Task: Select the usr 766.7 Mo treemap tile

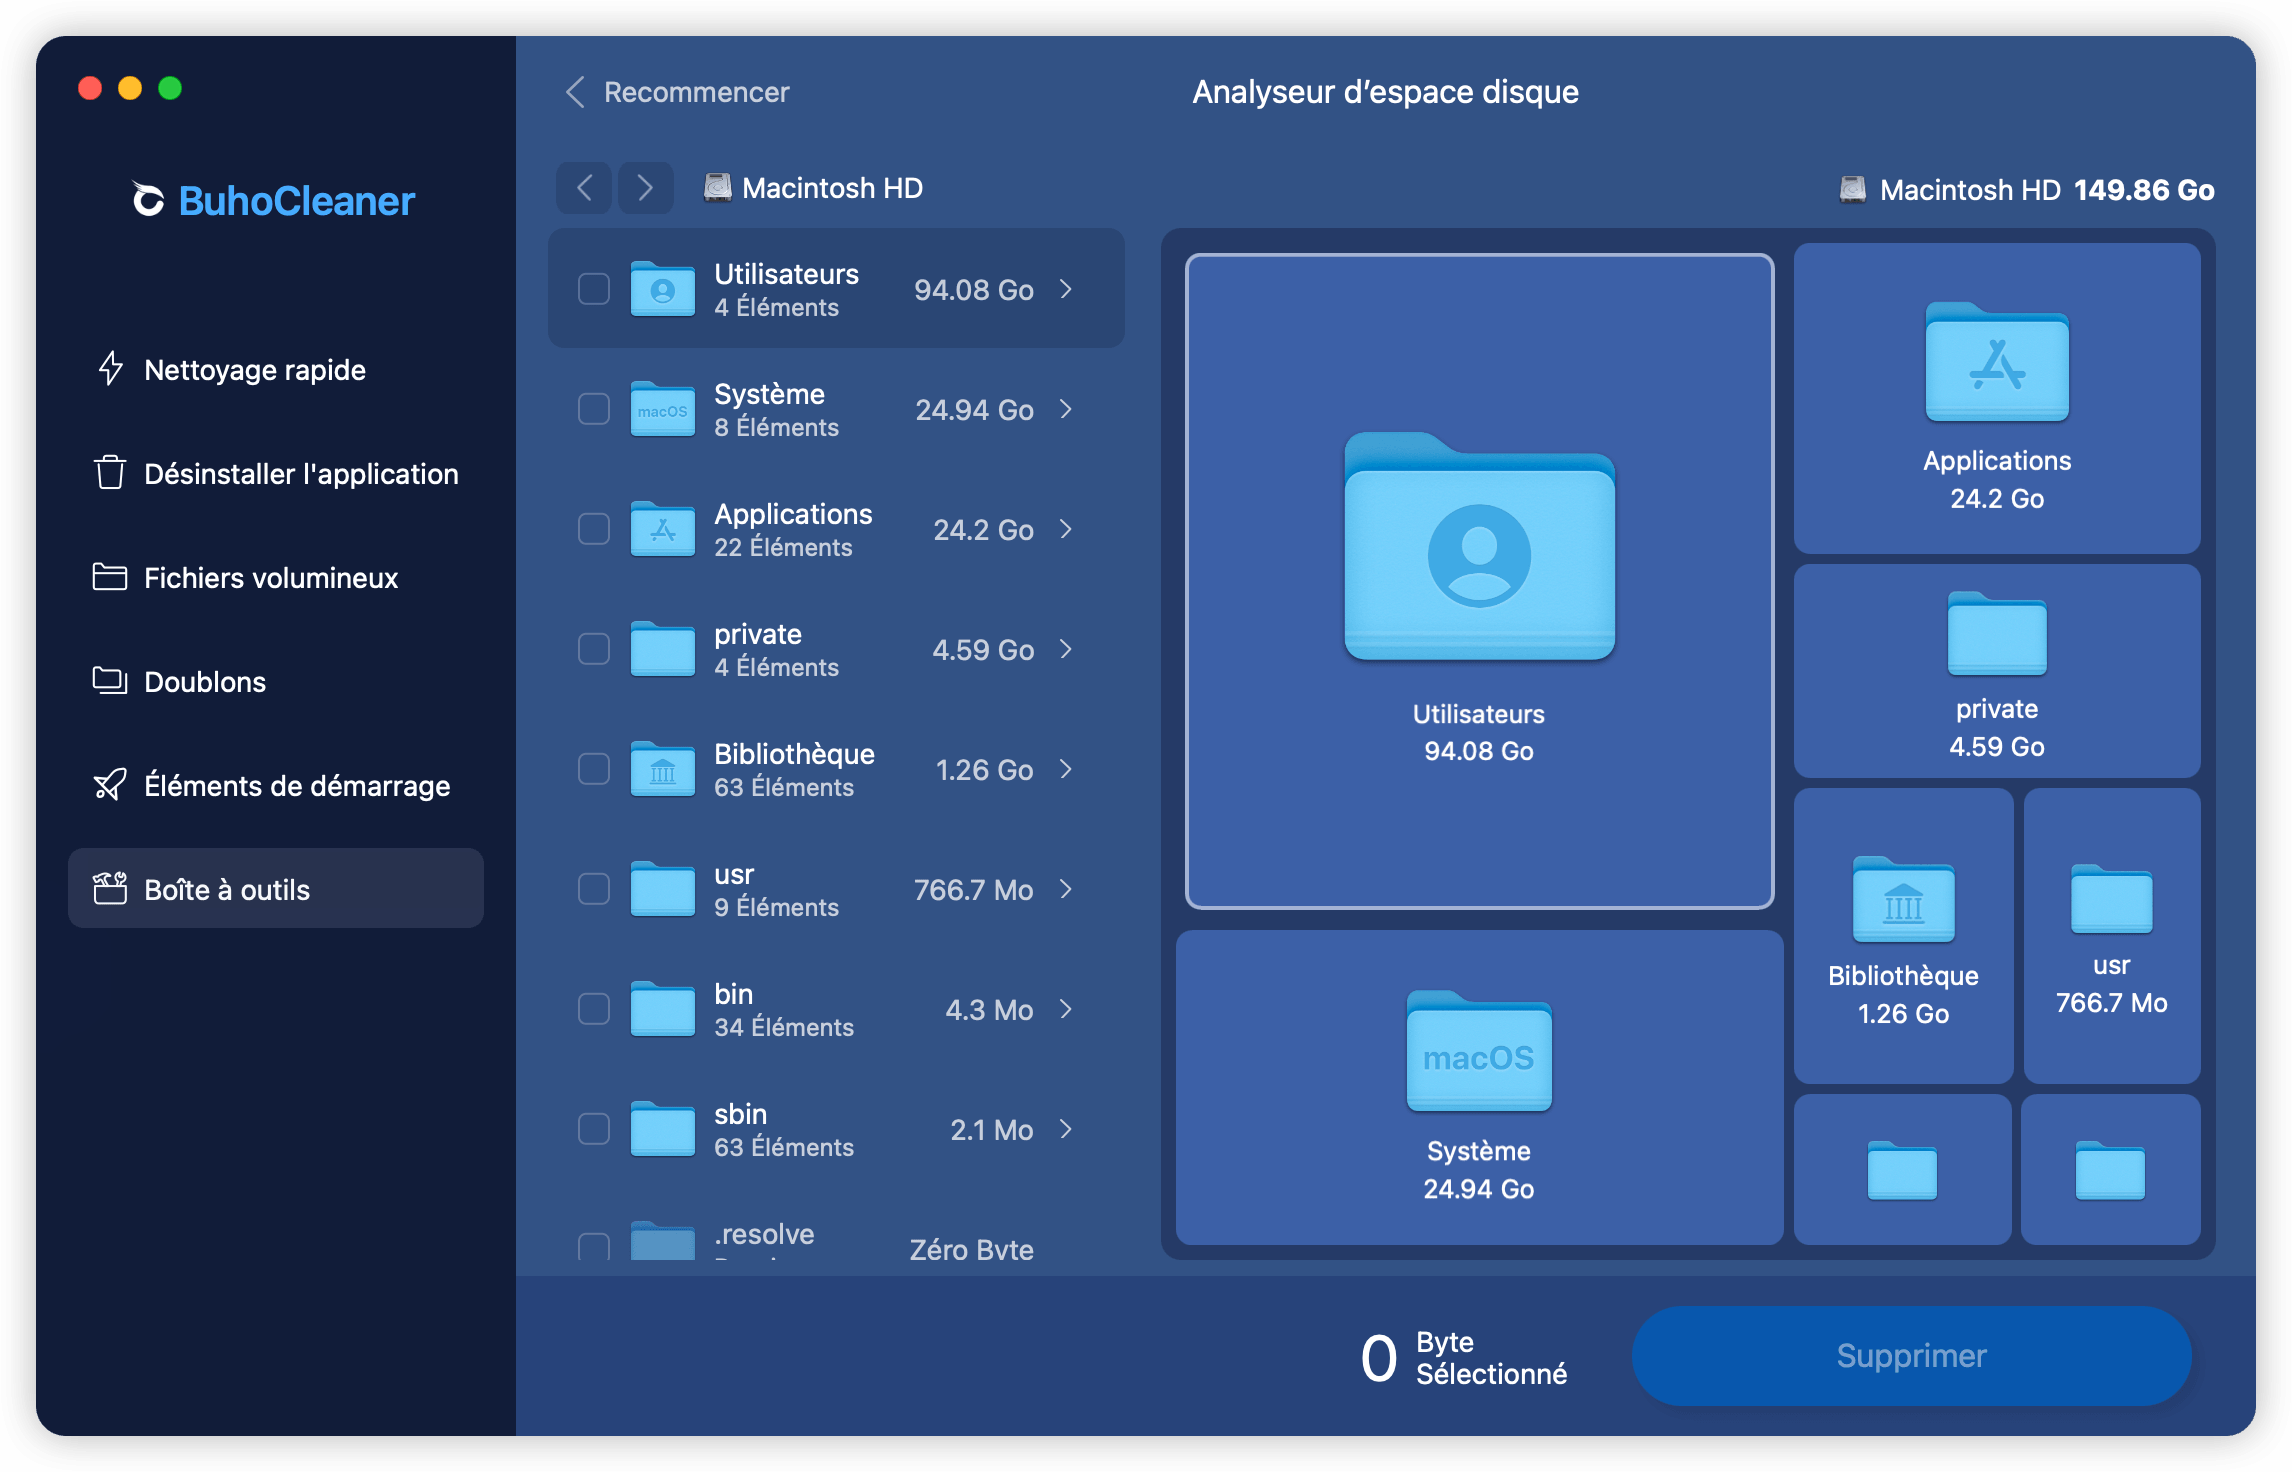Action: [x=2111, y=935]
